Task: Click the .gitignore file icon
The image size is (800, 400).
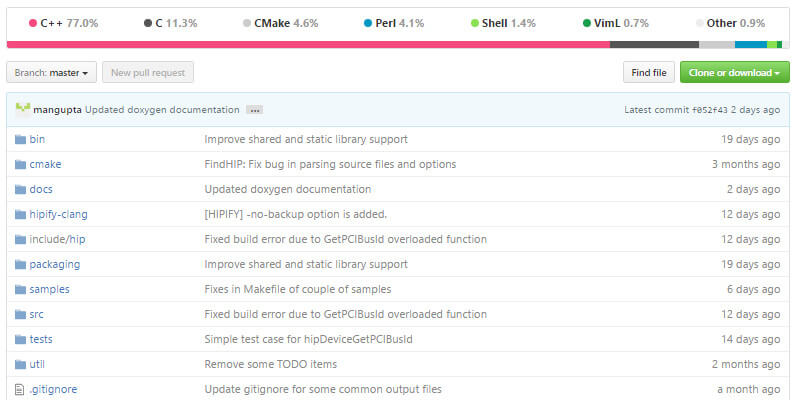Action: coord(20,389)
